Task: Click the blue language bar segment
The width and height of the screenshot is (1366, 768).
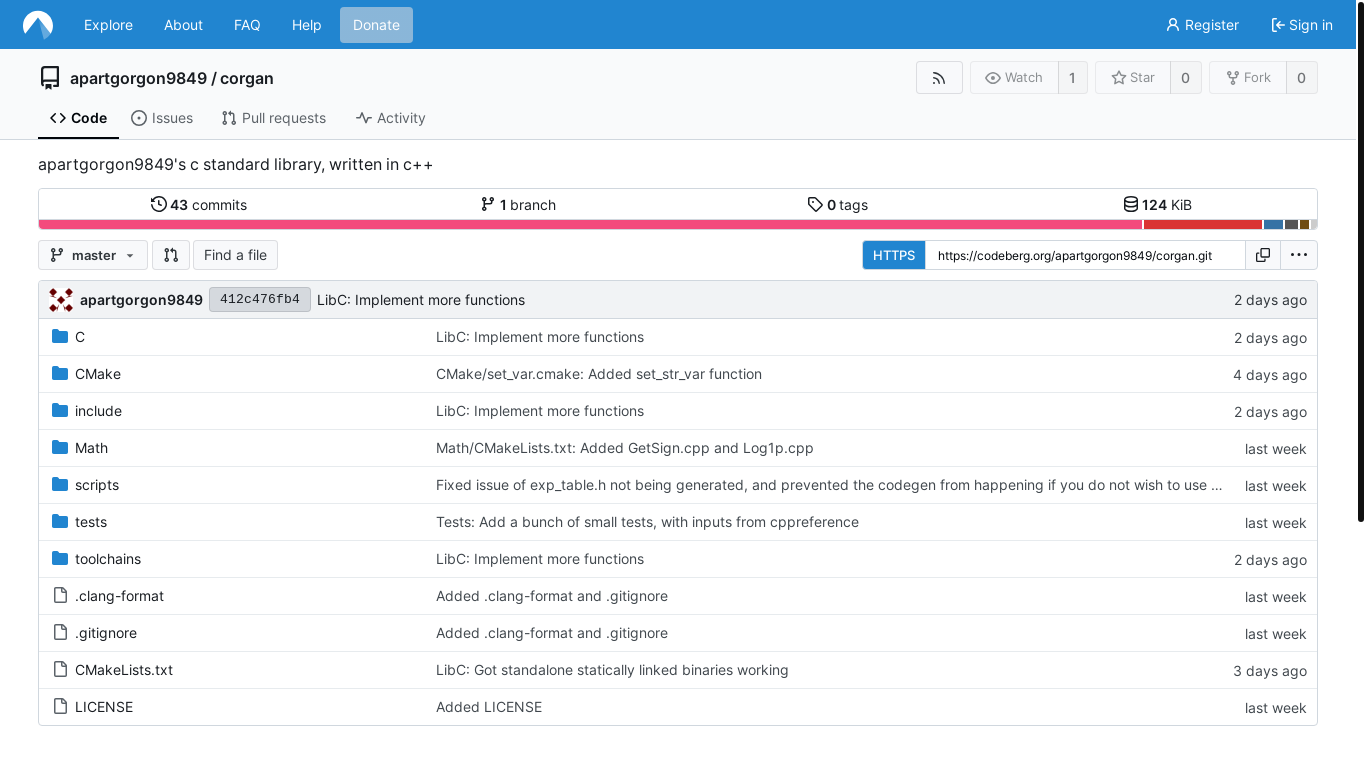Action: [1273, 225]
